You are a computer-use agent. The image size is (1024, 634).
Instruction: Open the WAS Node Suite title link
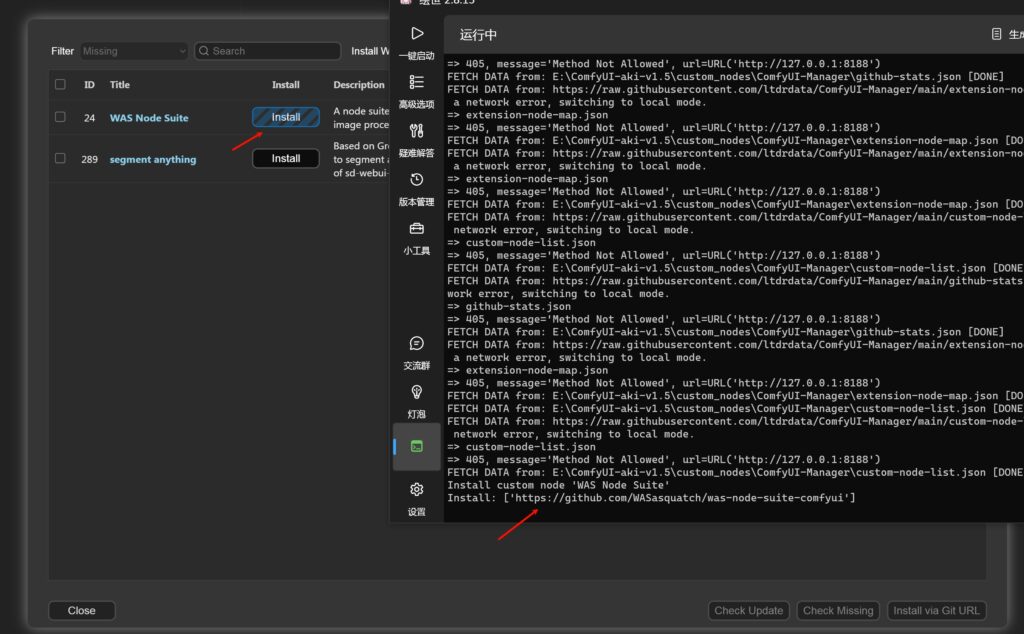point(149,118)
